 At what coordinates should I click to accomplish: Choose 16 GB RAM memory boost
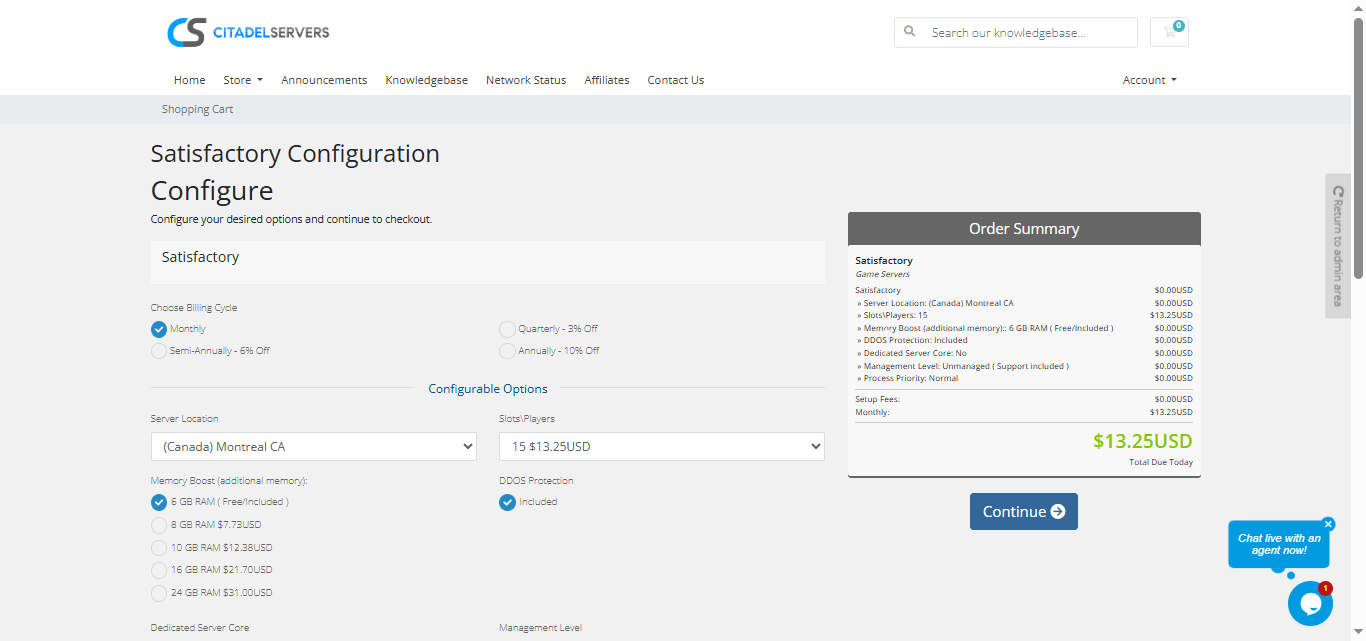[x=159, y=570]
